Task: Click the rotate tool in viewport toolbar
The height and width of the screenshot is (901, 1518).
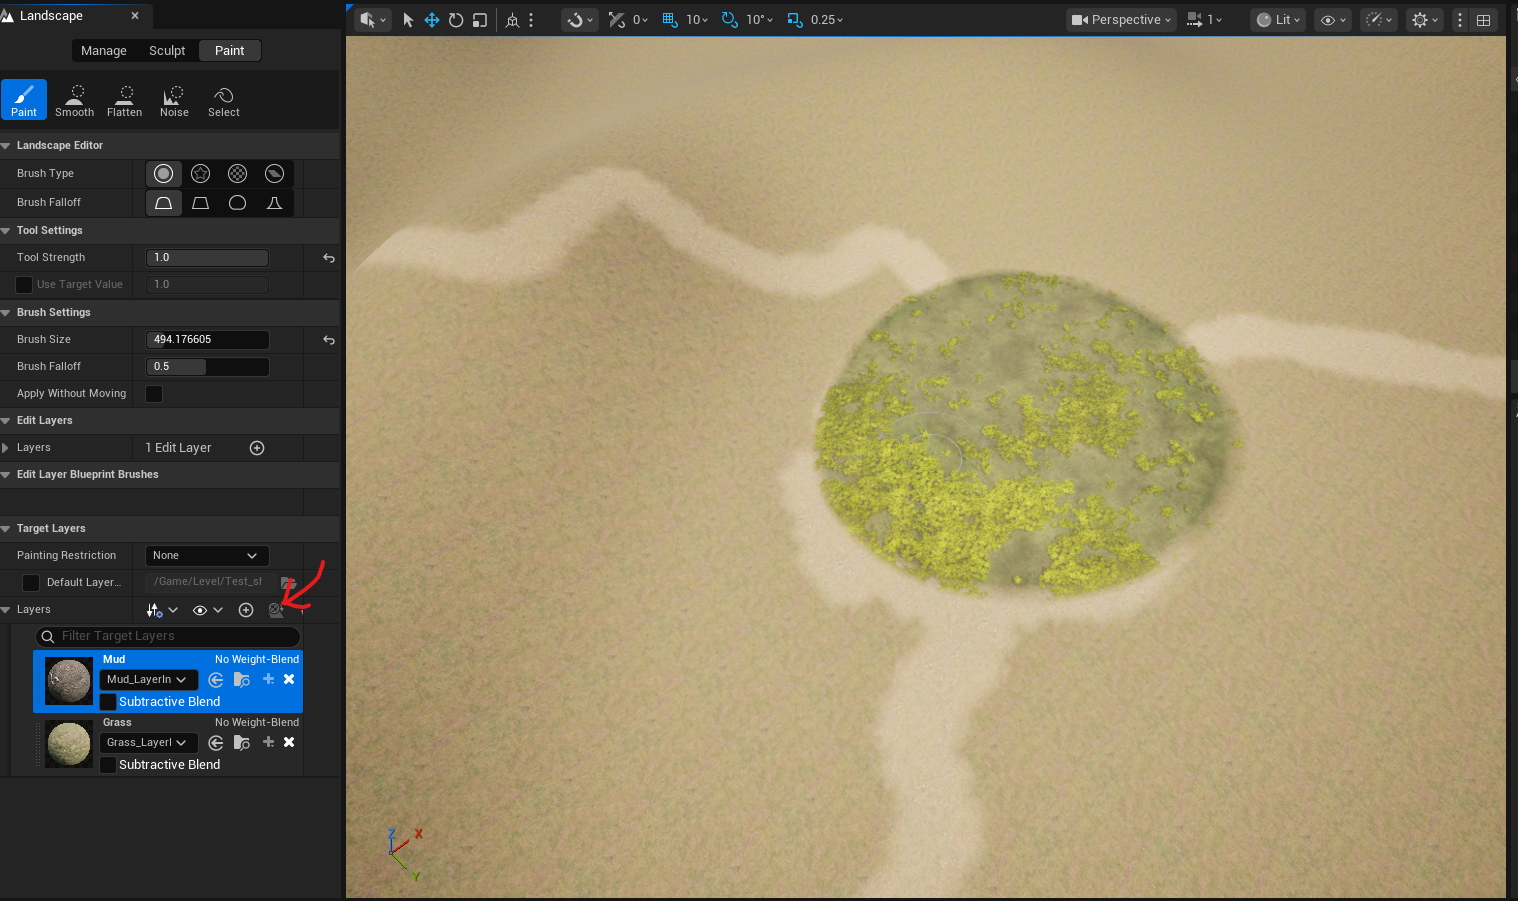Action: 456,20
